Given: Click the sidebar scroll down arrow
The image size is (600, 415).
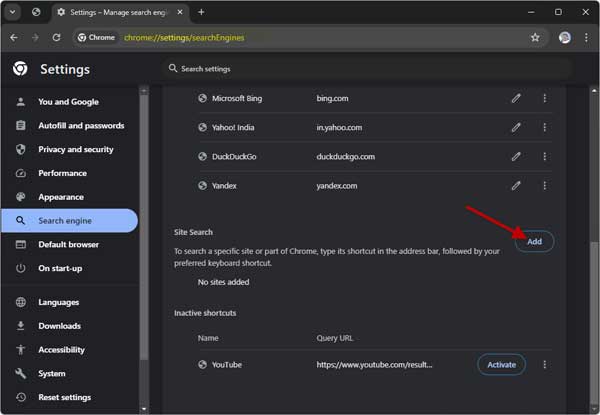Looking at the screenshot, I should point(144,409).
